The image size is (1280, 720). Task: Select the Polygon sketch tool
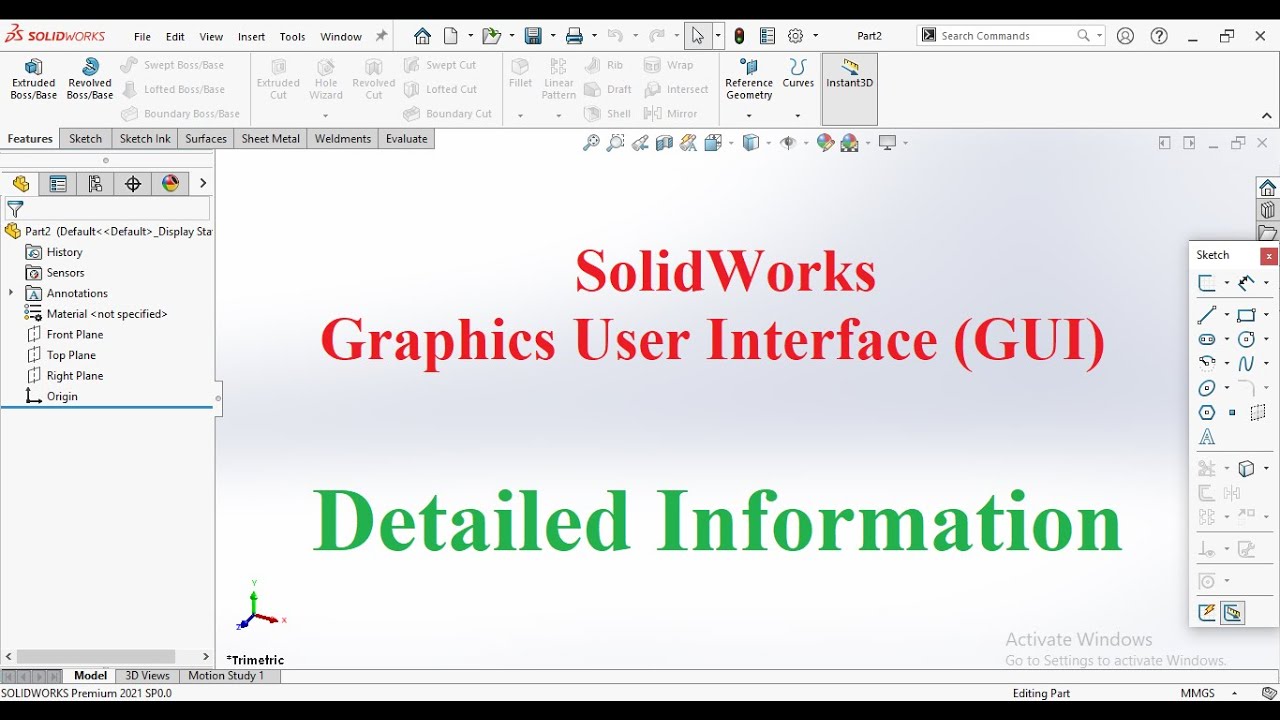[1207, 412]
